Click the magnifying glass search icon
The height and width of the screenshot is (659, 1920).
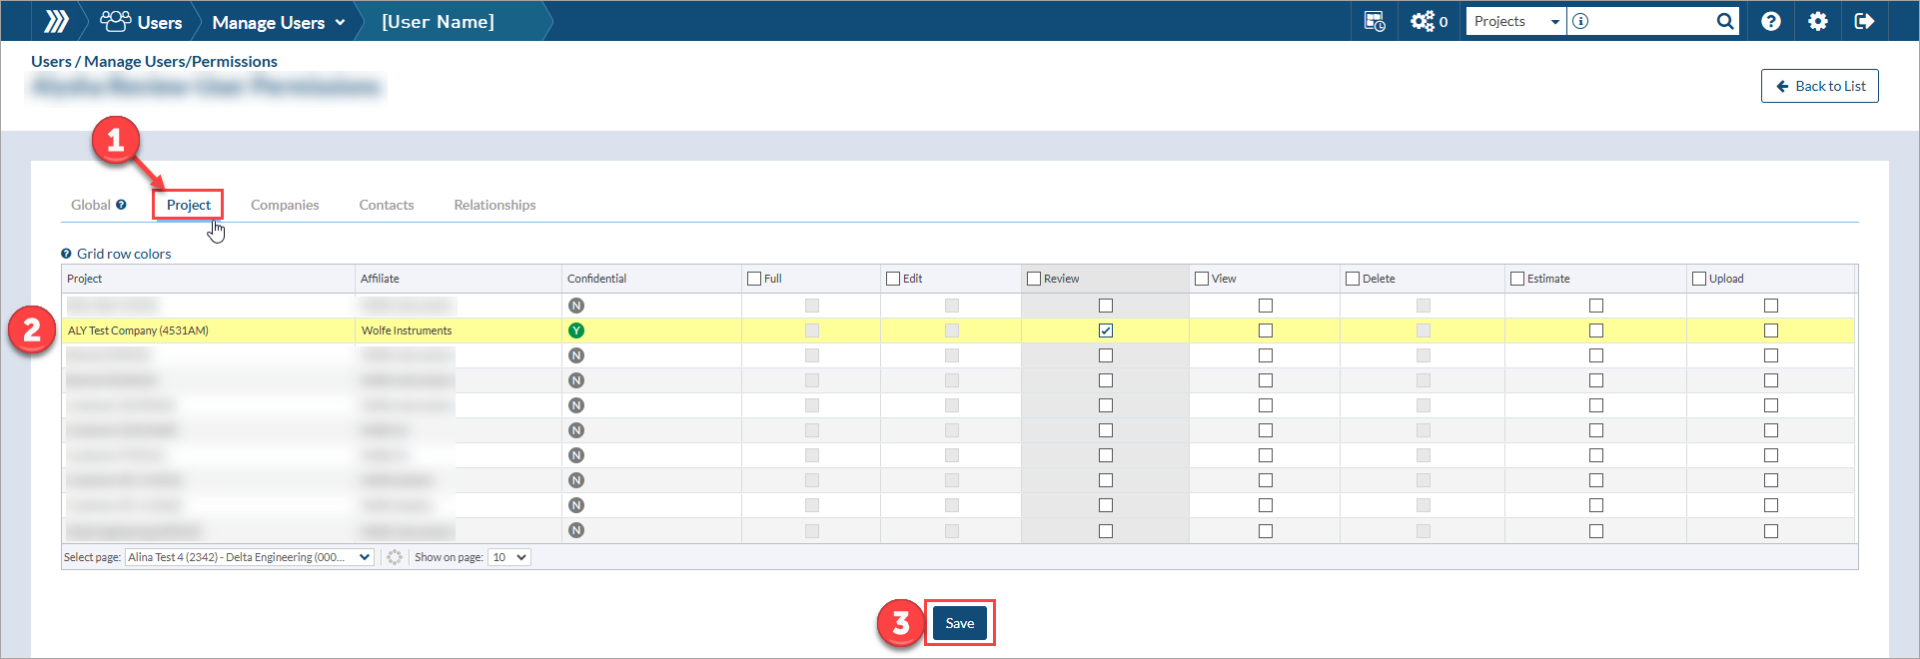1725,21
